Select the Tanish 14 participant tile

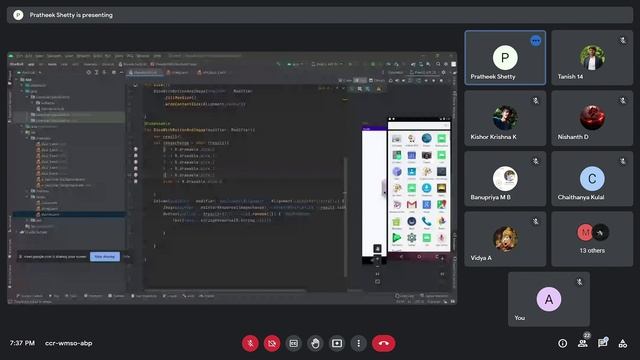point(592,58)
